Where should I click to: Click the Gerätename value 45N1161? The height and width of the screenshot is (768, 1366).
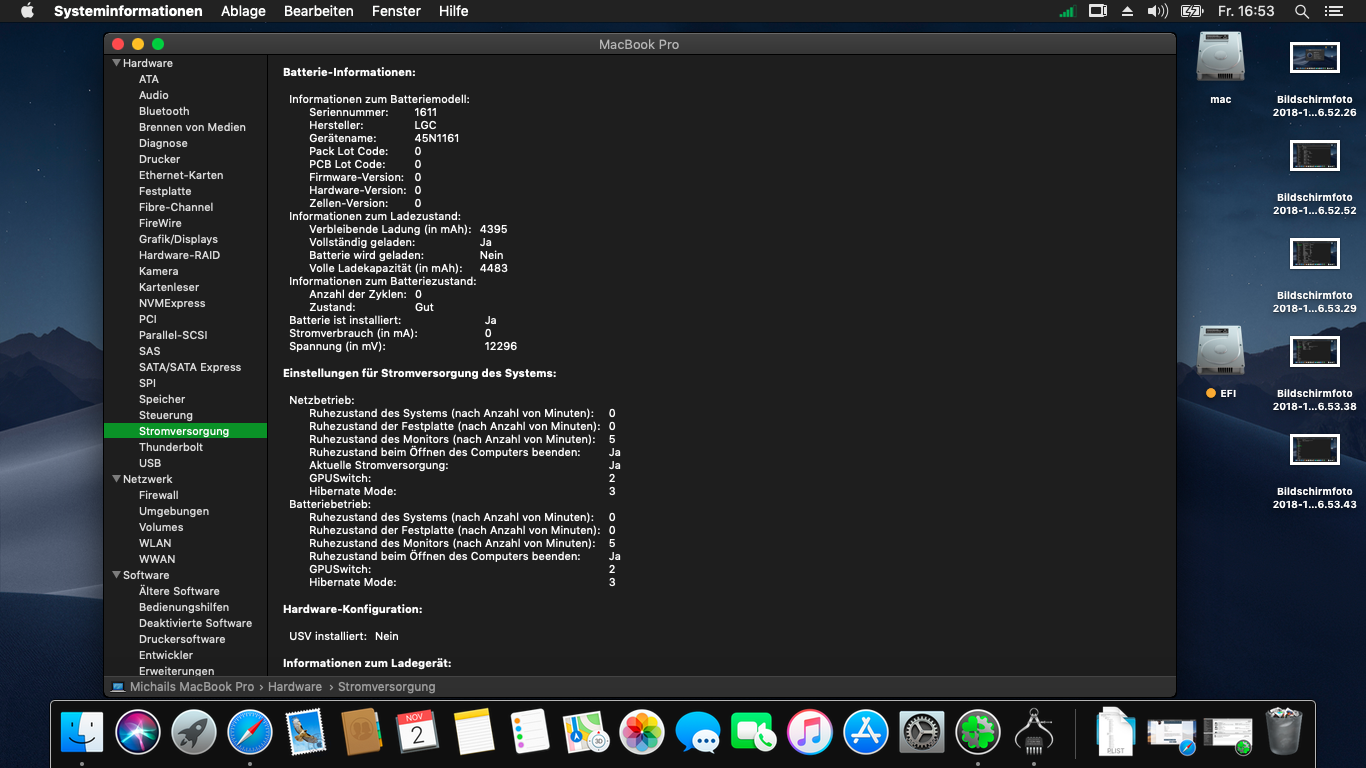437,138
